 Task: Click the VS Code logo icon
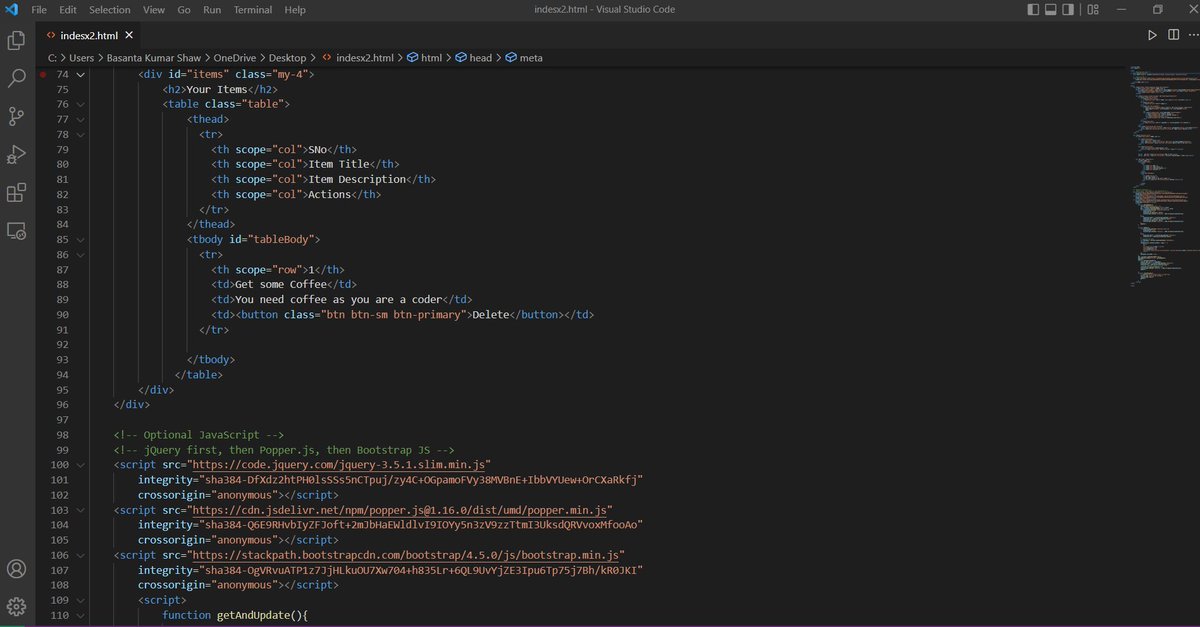12,9
